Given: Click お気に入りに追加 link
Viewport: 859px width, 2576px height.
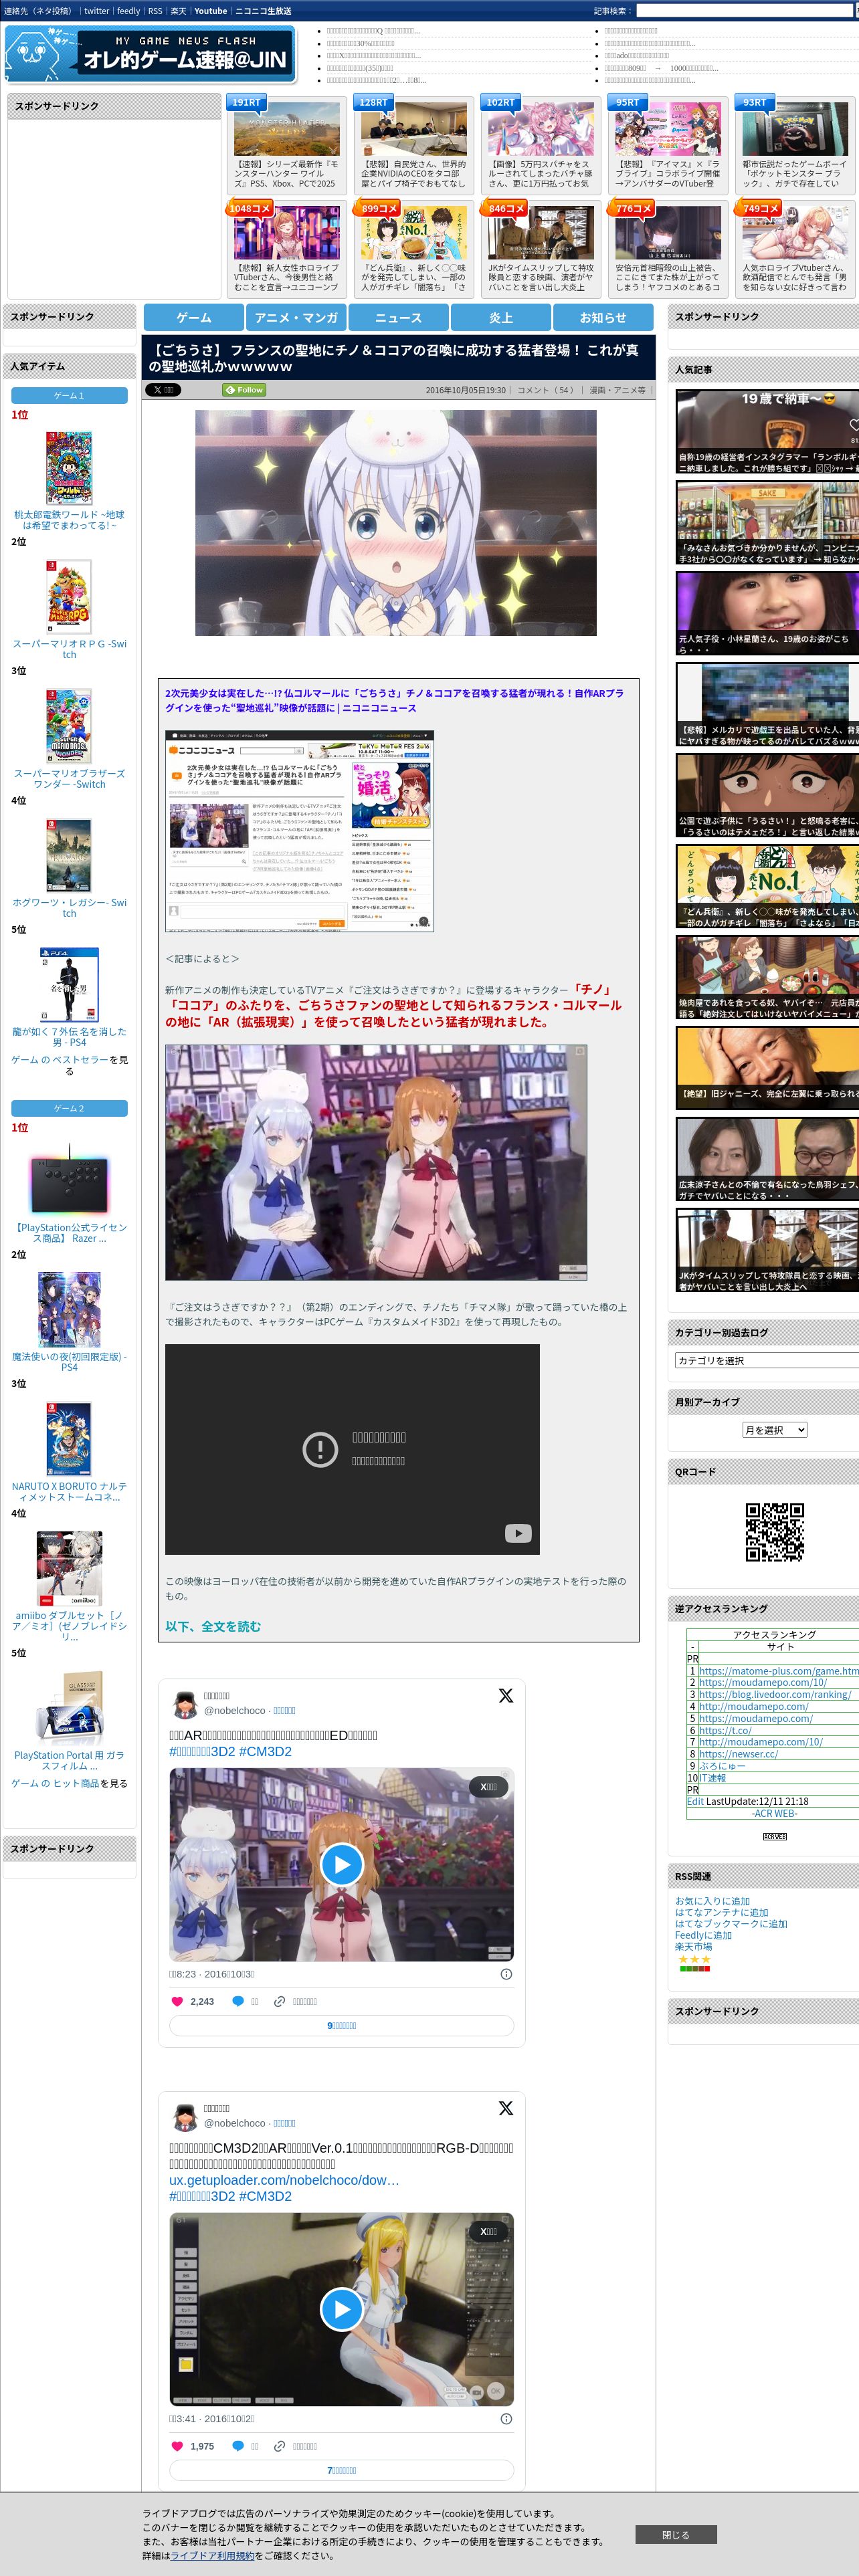Looking at the screenshot, I should 712,1901.
